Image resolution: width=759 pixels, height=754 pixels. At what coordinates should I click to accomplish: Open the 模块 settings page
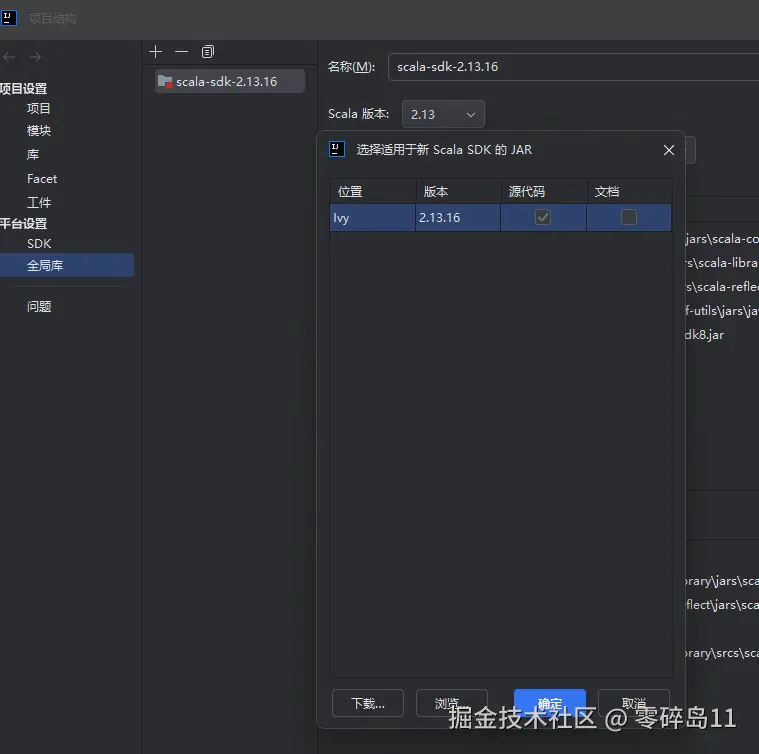point(39,131)
